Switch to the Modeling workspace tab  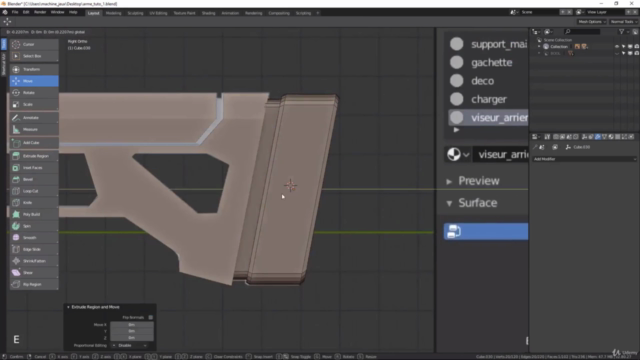click(113, 13)
